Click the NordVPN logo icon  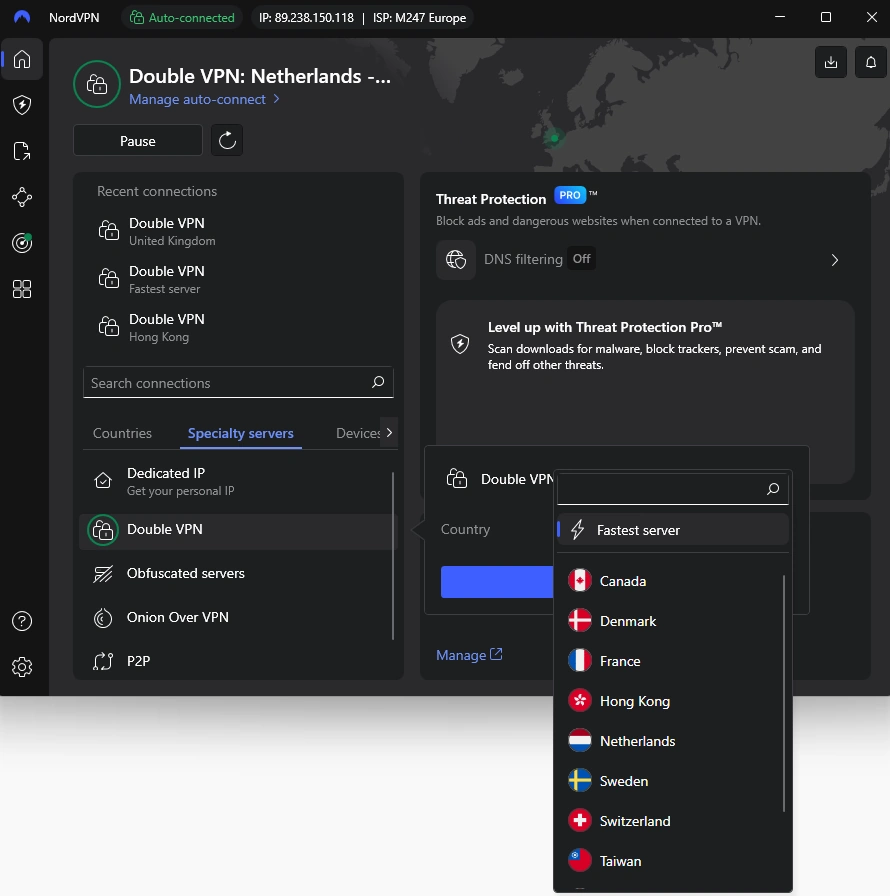pyautogui.click(x=22, y=17)
